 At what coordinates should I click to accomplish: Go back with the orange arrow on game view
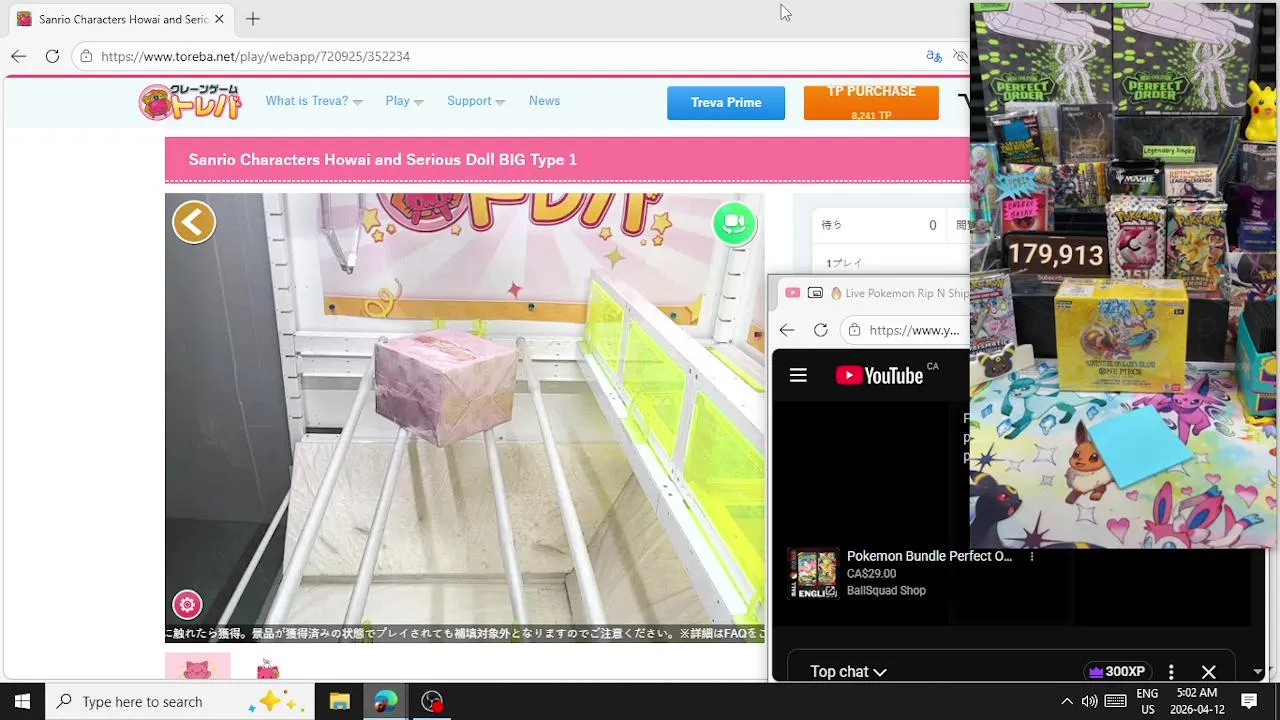coord(194,222)
